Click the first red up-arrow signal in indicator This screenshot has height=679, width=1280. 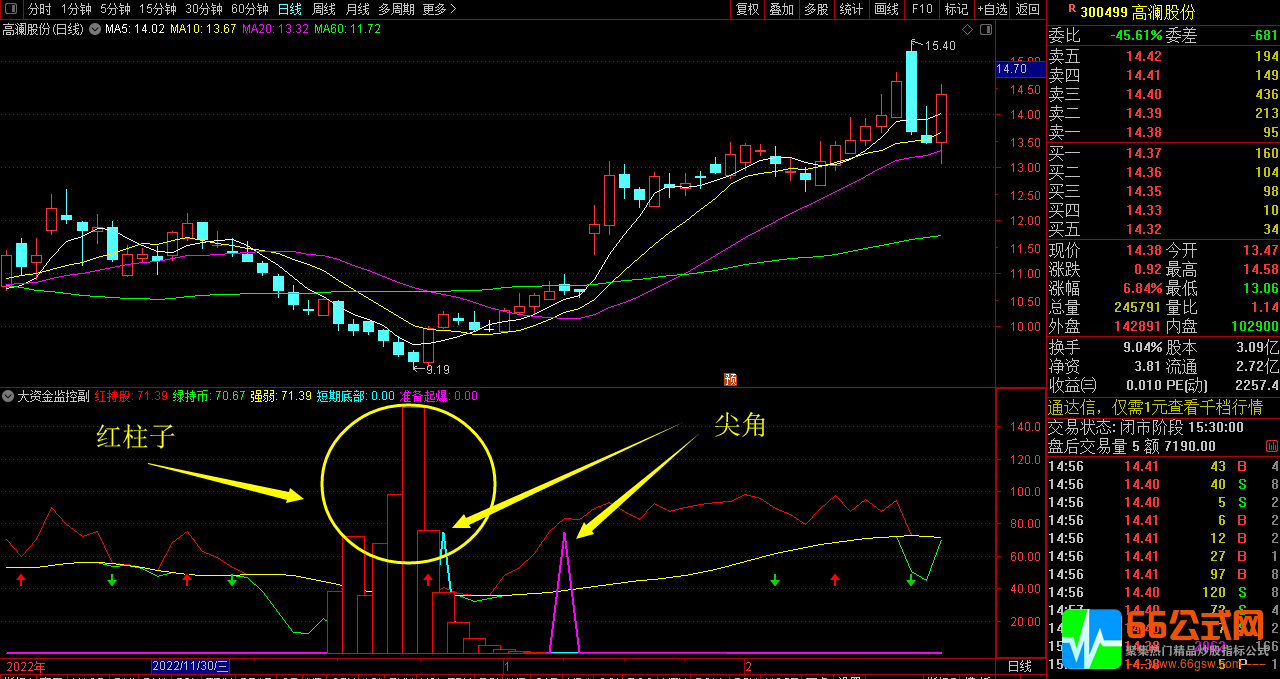pyautogui.click(x=21, y=580)
